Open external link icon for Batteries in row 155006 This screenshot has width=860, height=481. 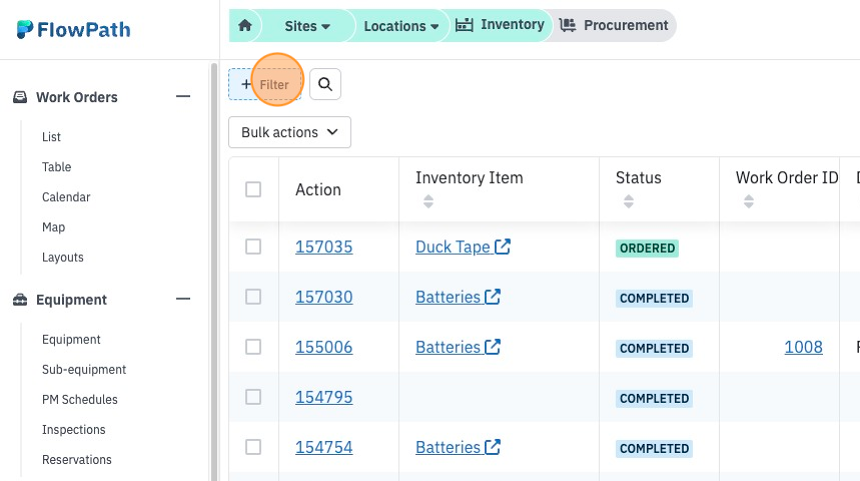493,347
